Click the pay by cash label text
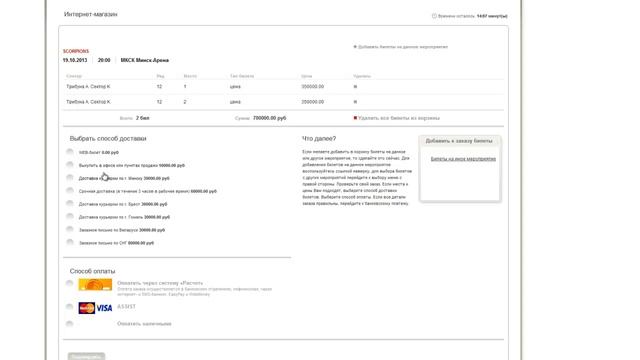This screenshot has width=640, height=360. click(x=144, y=324)
